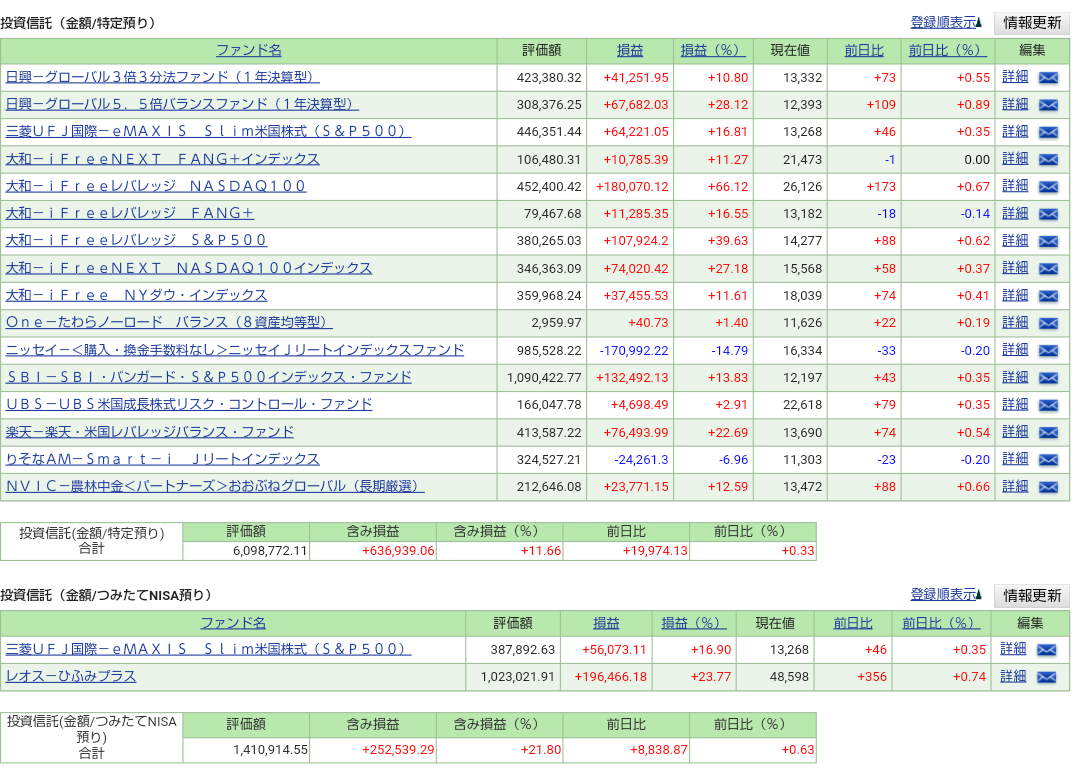This screenshot has height=772, width=1080.
Task: Click 詳細 for ＵＢＳ米国成長株式リスク・コントロール・ファンド
Action: [1014, 405]
